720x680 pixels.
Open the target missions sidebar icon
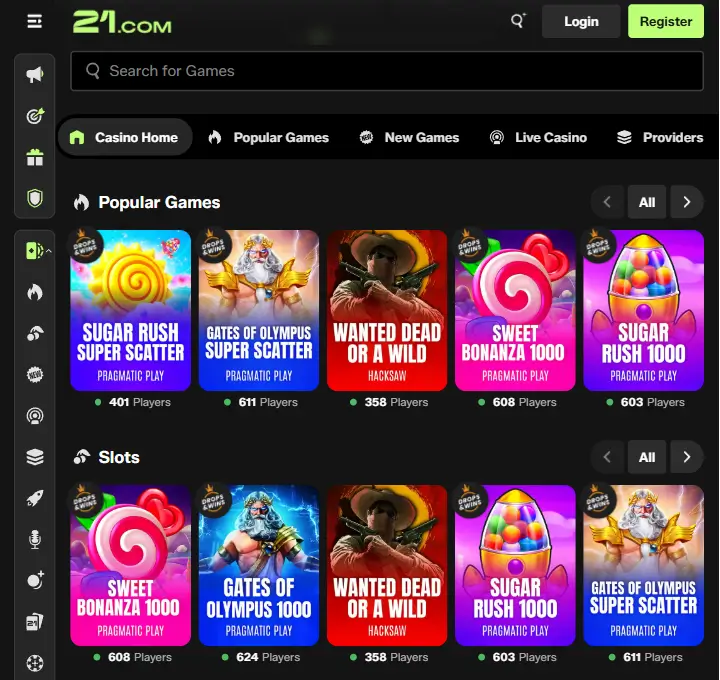coord(35,116)
